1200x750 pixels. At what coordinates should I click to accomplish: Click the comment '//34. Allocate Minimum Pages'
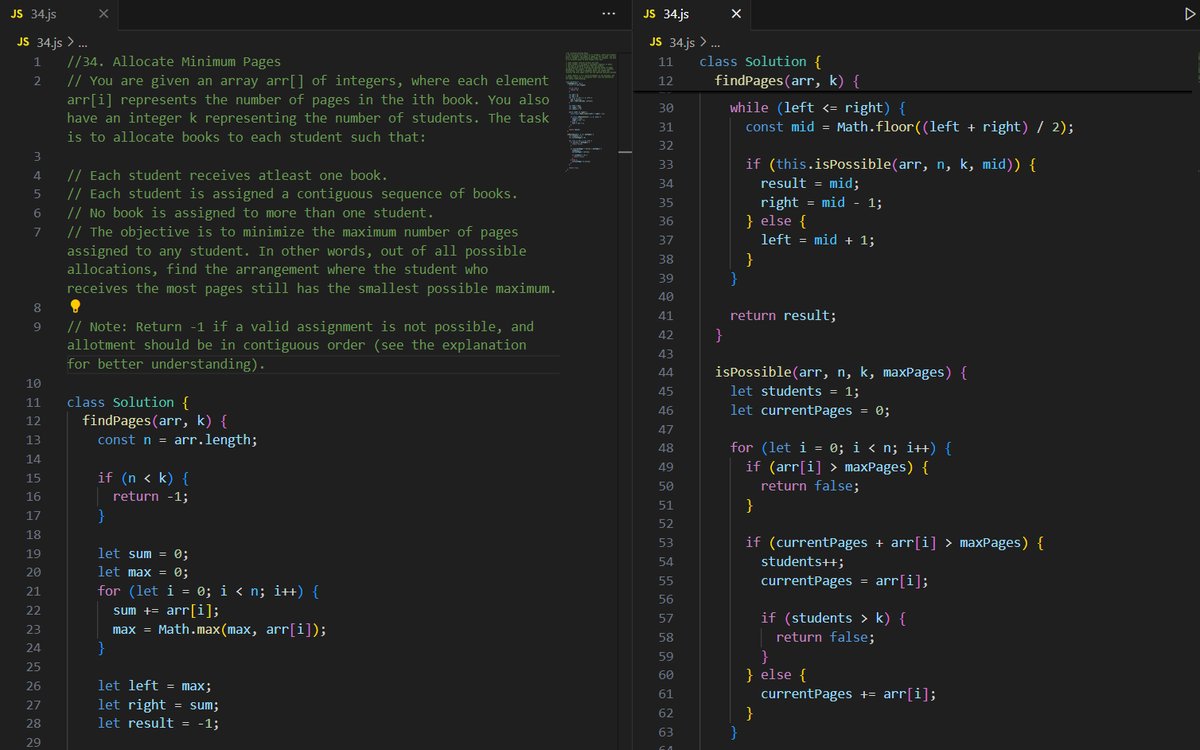[174, 62]
